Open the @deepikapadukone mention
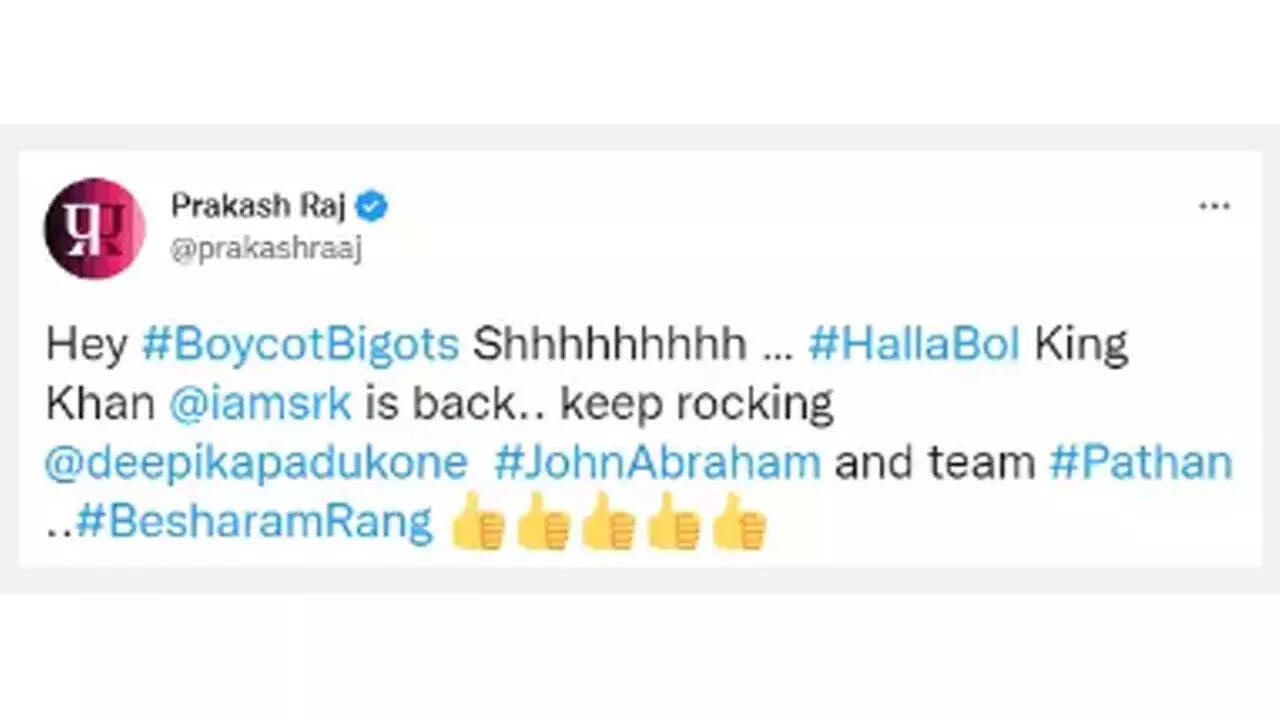1280x720 pixels. [256, 463]
